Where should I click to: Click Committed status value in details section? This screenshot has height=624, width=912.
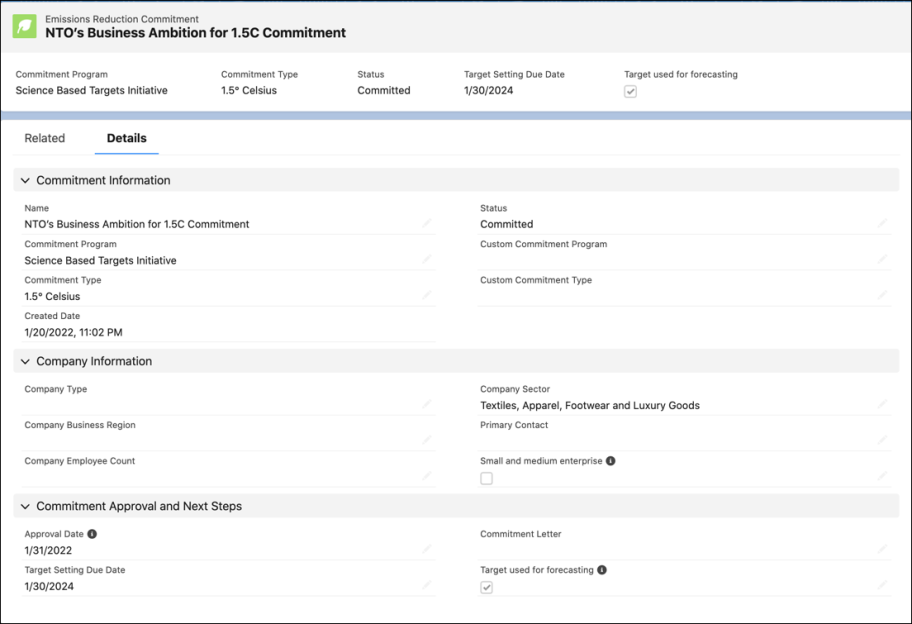[507, 224]
